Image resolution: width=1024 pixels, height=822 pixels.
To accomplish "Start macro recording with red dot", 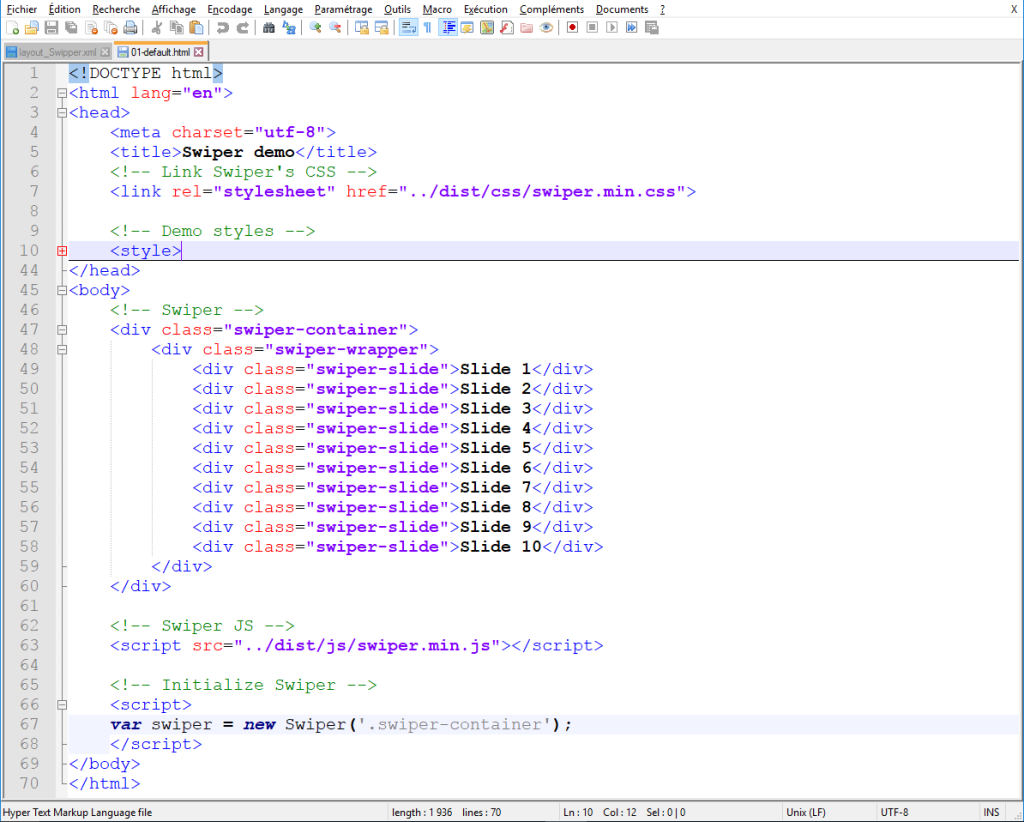I will 572,27.
